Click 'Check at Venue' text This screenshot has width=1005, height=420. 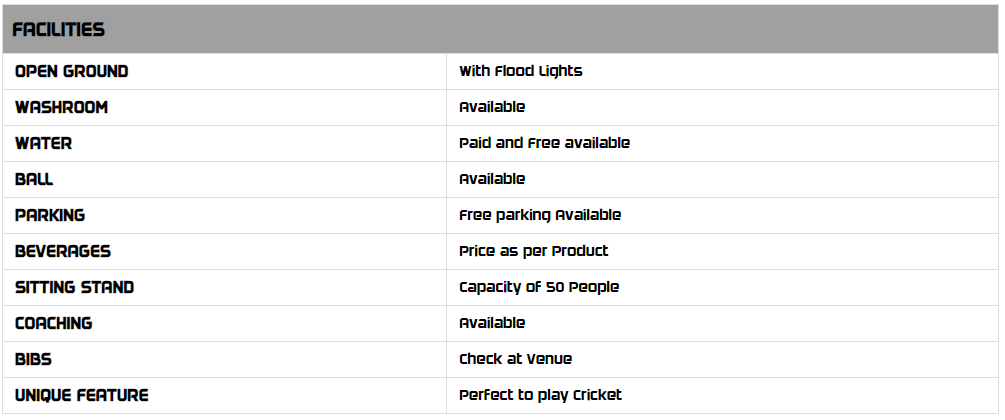click(x=515, y=360)
